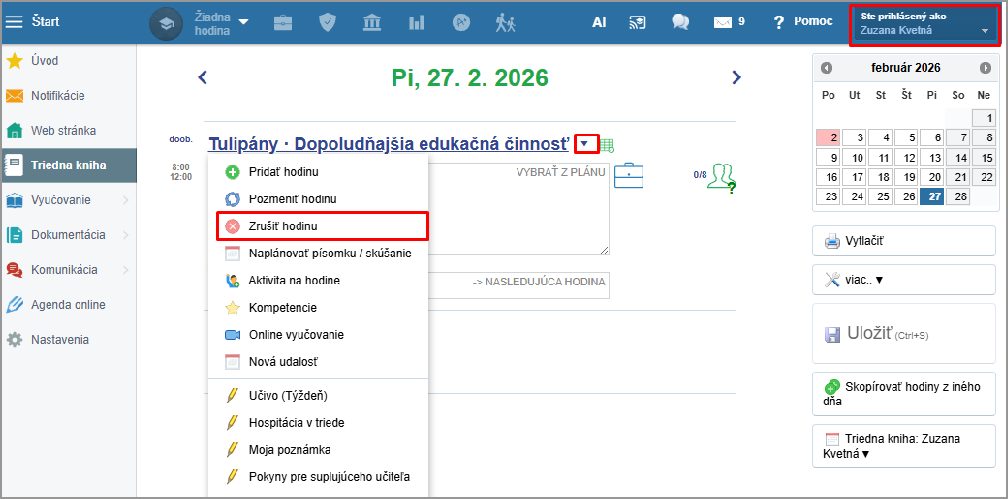Click the Uložiť save button

click(904, 334)
